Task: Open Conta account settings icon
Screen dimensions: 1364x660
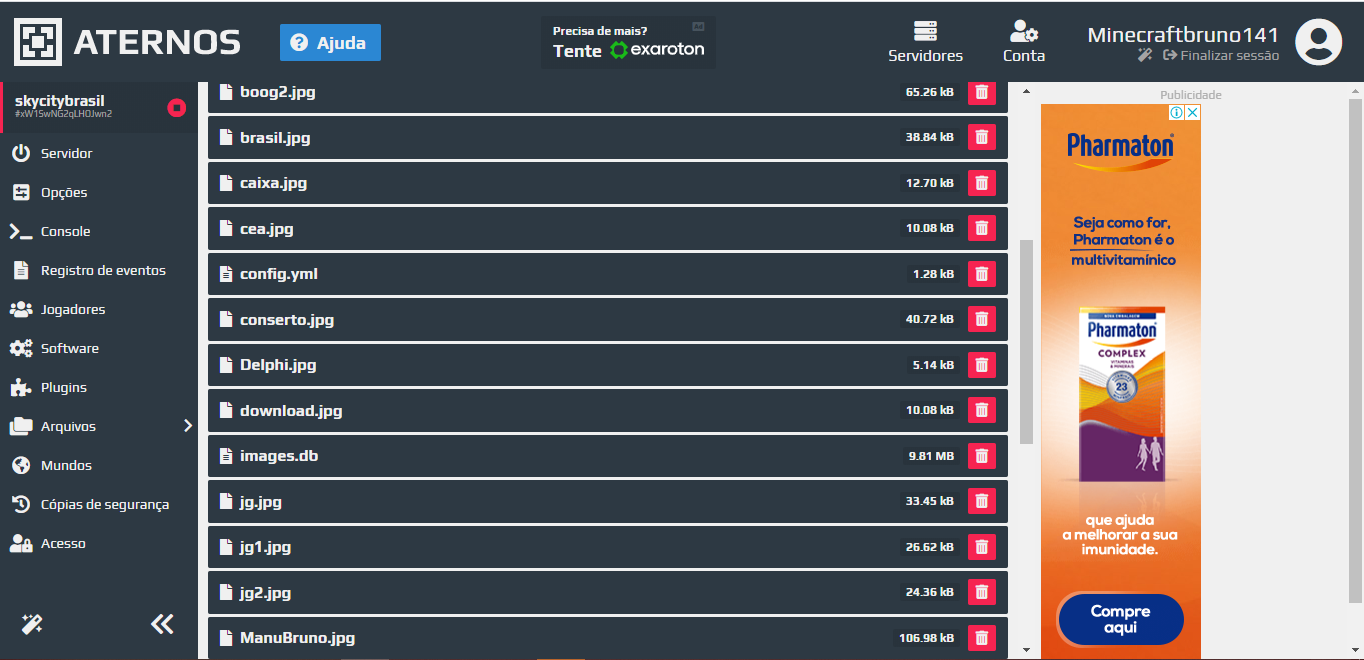Action: click(x=1024, y=31)
